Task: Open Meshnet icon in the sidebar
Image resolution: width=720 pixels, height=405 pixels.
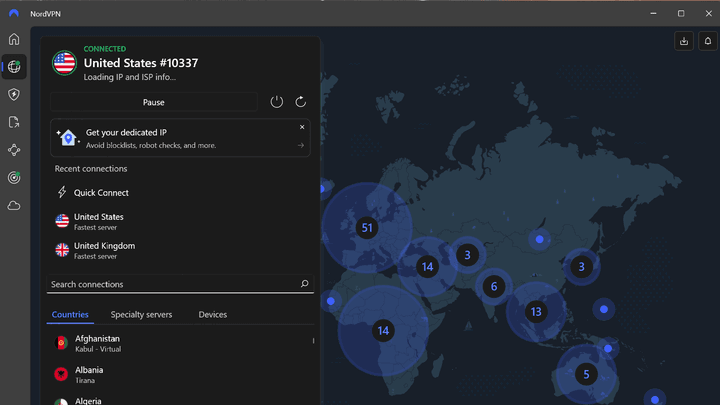Action: (14, 150)
